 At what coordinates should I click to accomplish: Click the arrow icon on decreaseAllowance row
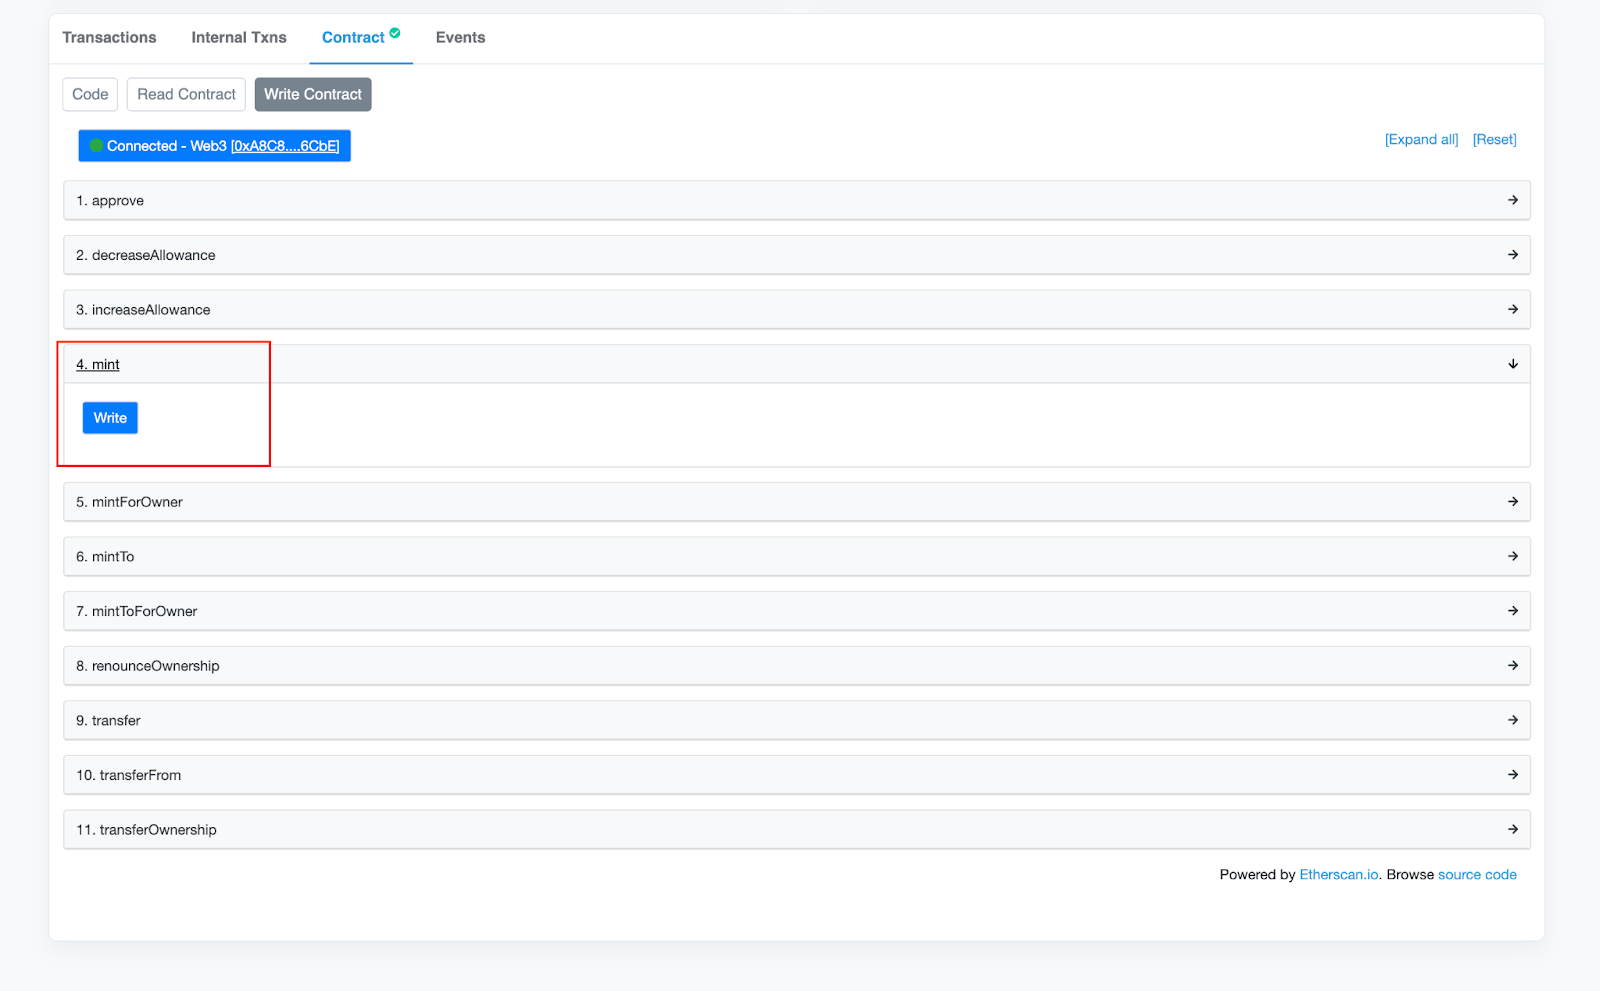(1512, 255)
